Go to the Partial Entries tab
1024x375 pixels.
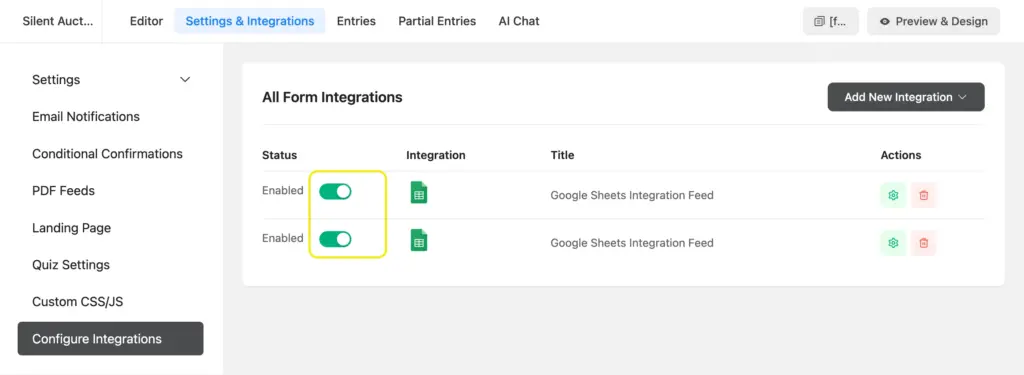[437, 21]
